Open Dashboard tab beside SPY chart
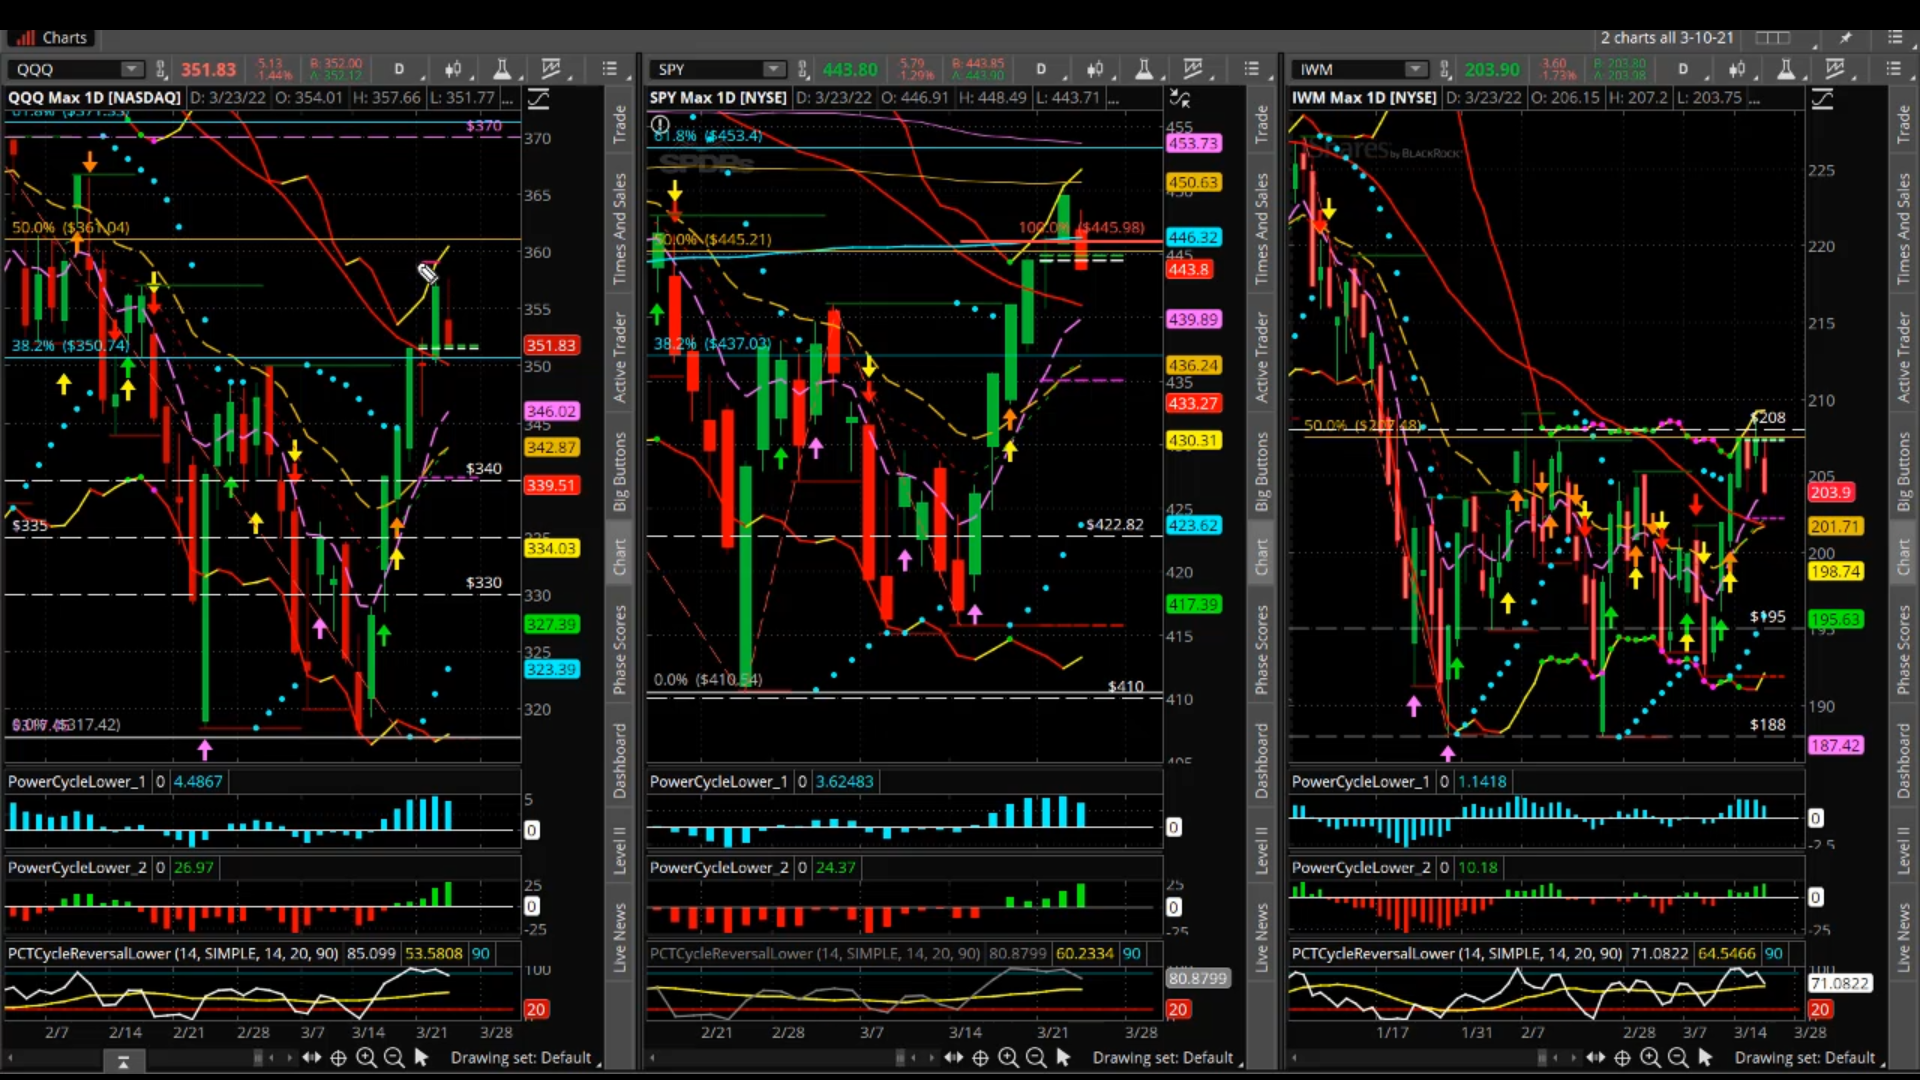The width and height of the screenshot is (1920, 1080). point(1262,761)
